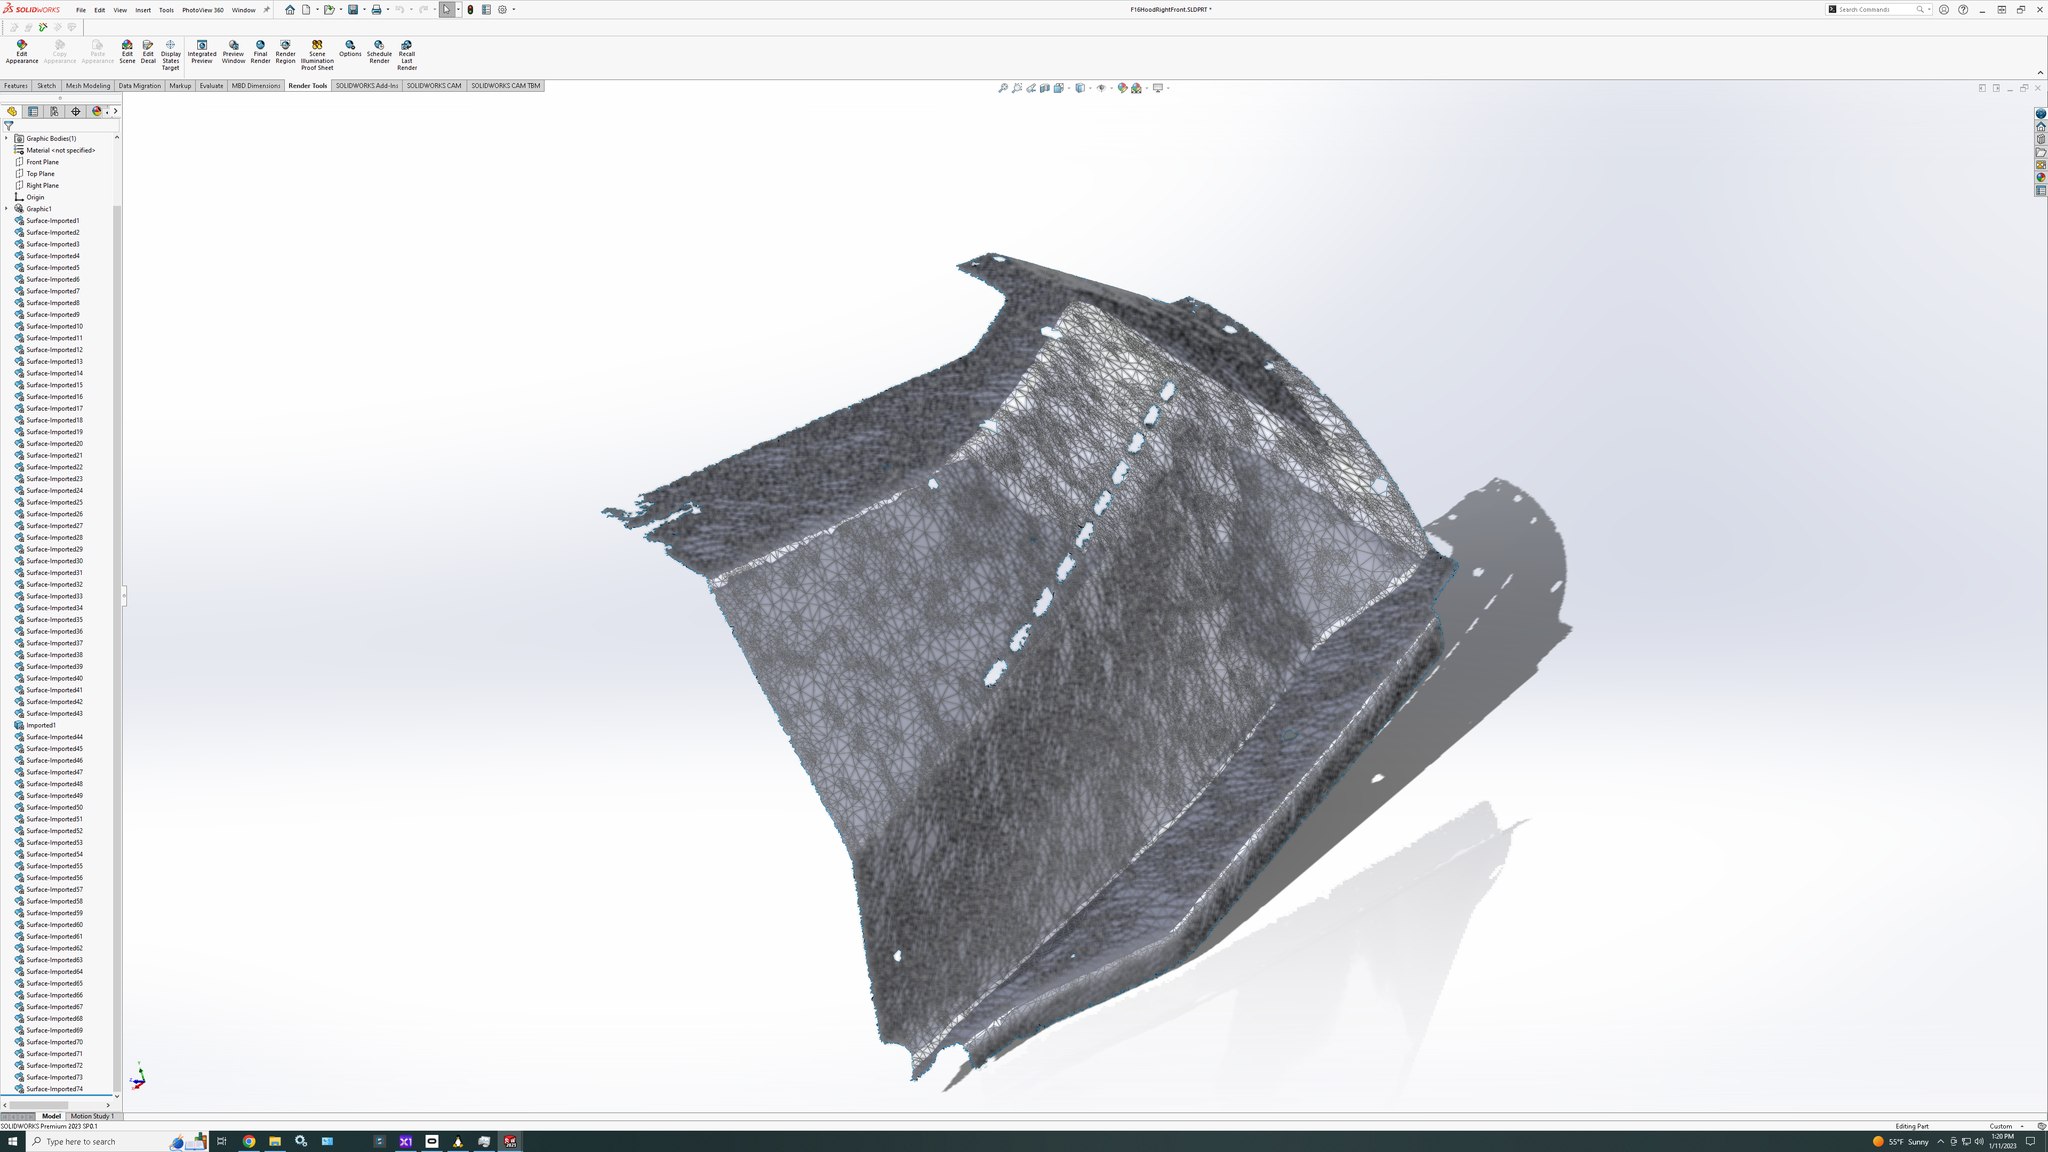Open the PhotoView 360 menu
Screen dimensions: 2048x1152
(203, 10)
